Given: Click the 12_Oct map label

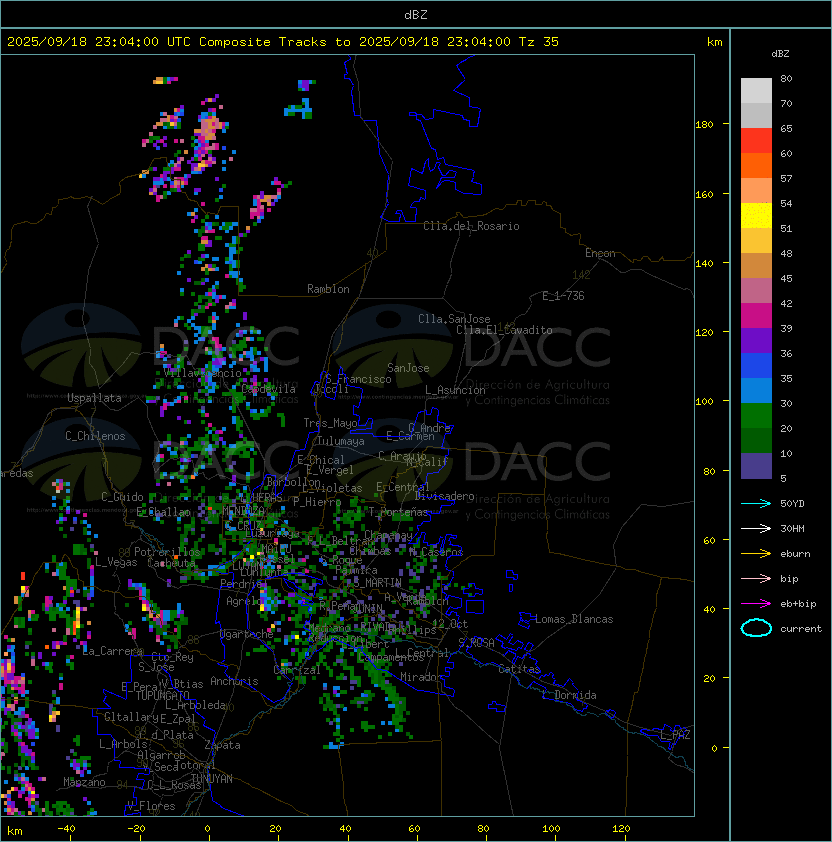Looking at the screenshot, I should 450,624.
